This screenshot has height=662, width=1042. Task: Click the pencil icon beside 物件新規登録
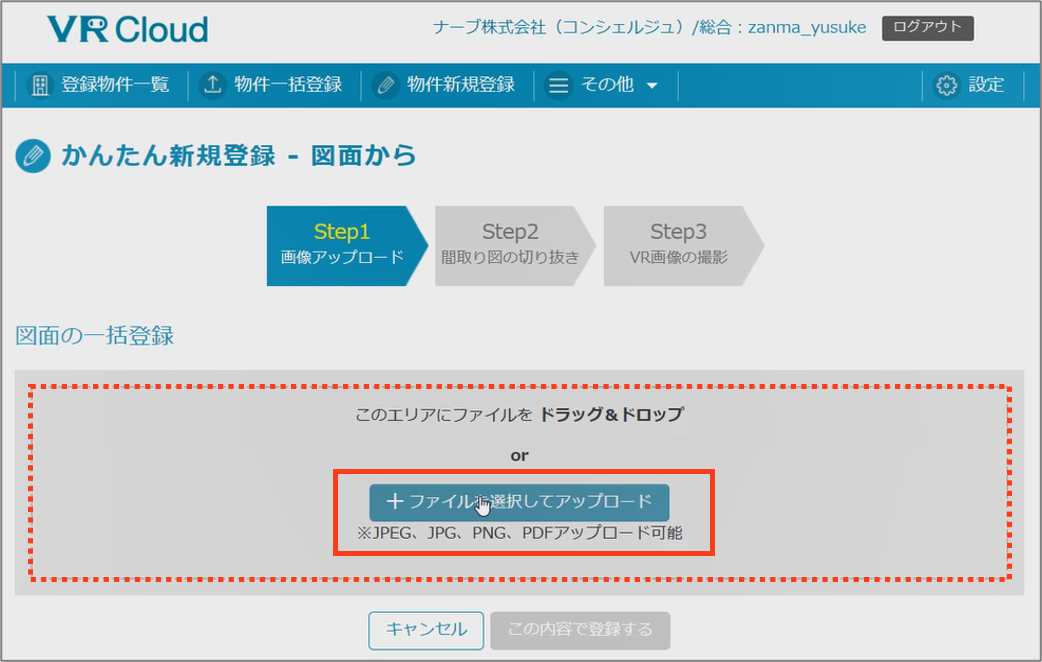385,85
